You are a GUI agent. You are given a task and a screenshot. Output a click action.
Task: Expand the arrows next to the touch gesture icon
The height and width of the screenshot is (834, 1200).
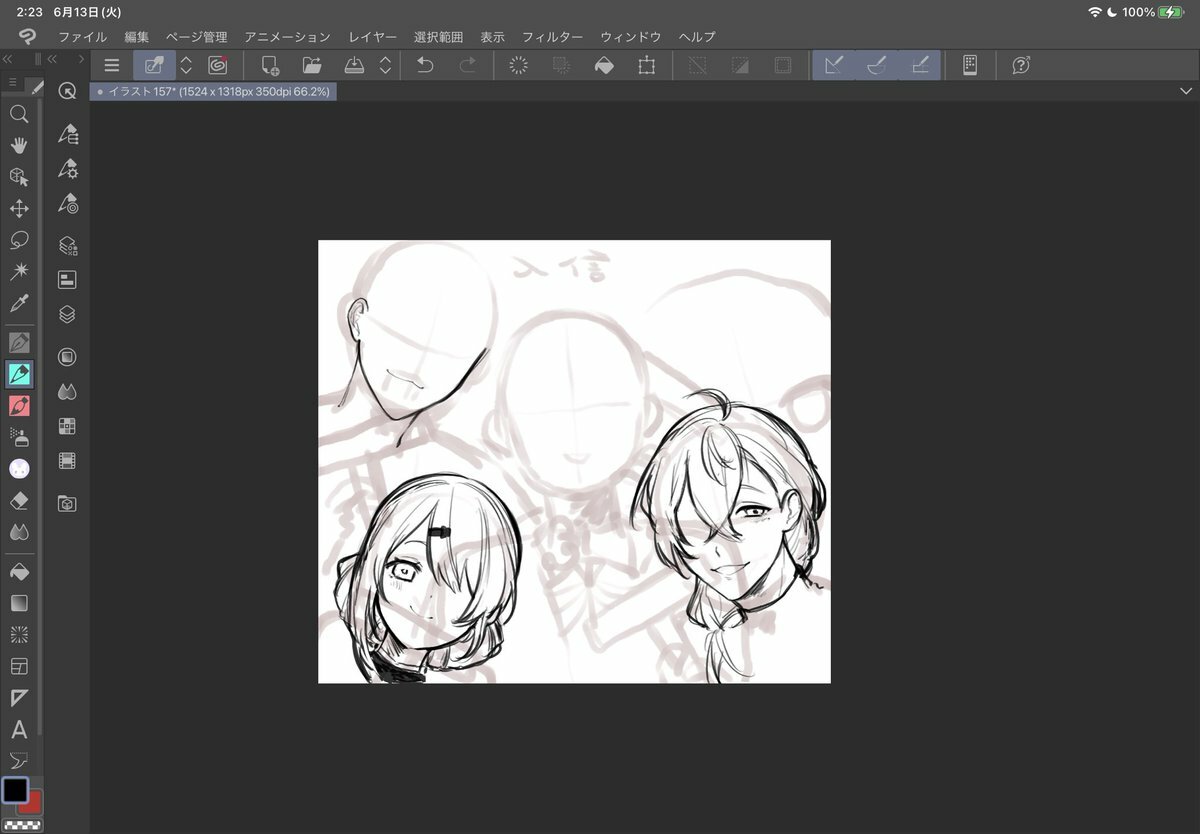click(x=185, y=66)
